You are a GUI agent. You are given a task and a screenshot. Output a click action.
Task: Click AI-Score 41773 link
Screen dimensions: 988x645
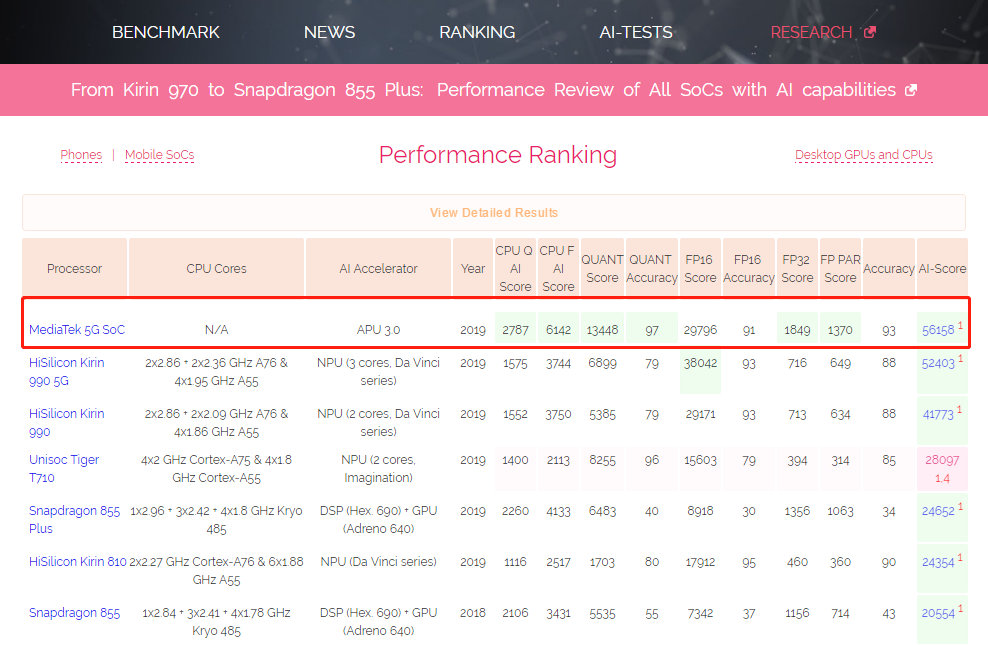point(938,414)
